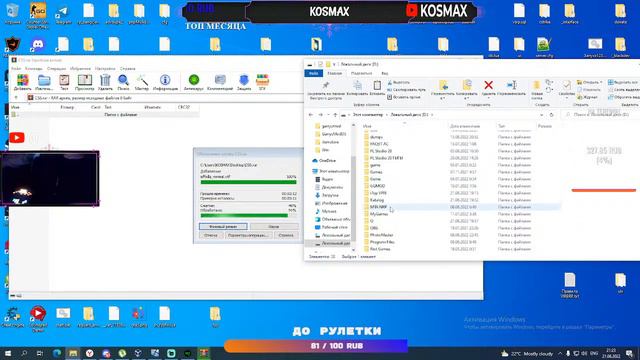Open Discord desktop shortcut

[x=38, y=44]
